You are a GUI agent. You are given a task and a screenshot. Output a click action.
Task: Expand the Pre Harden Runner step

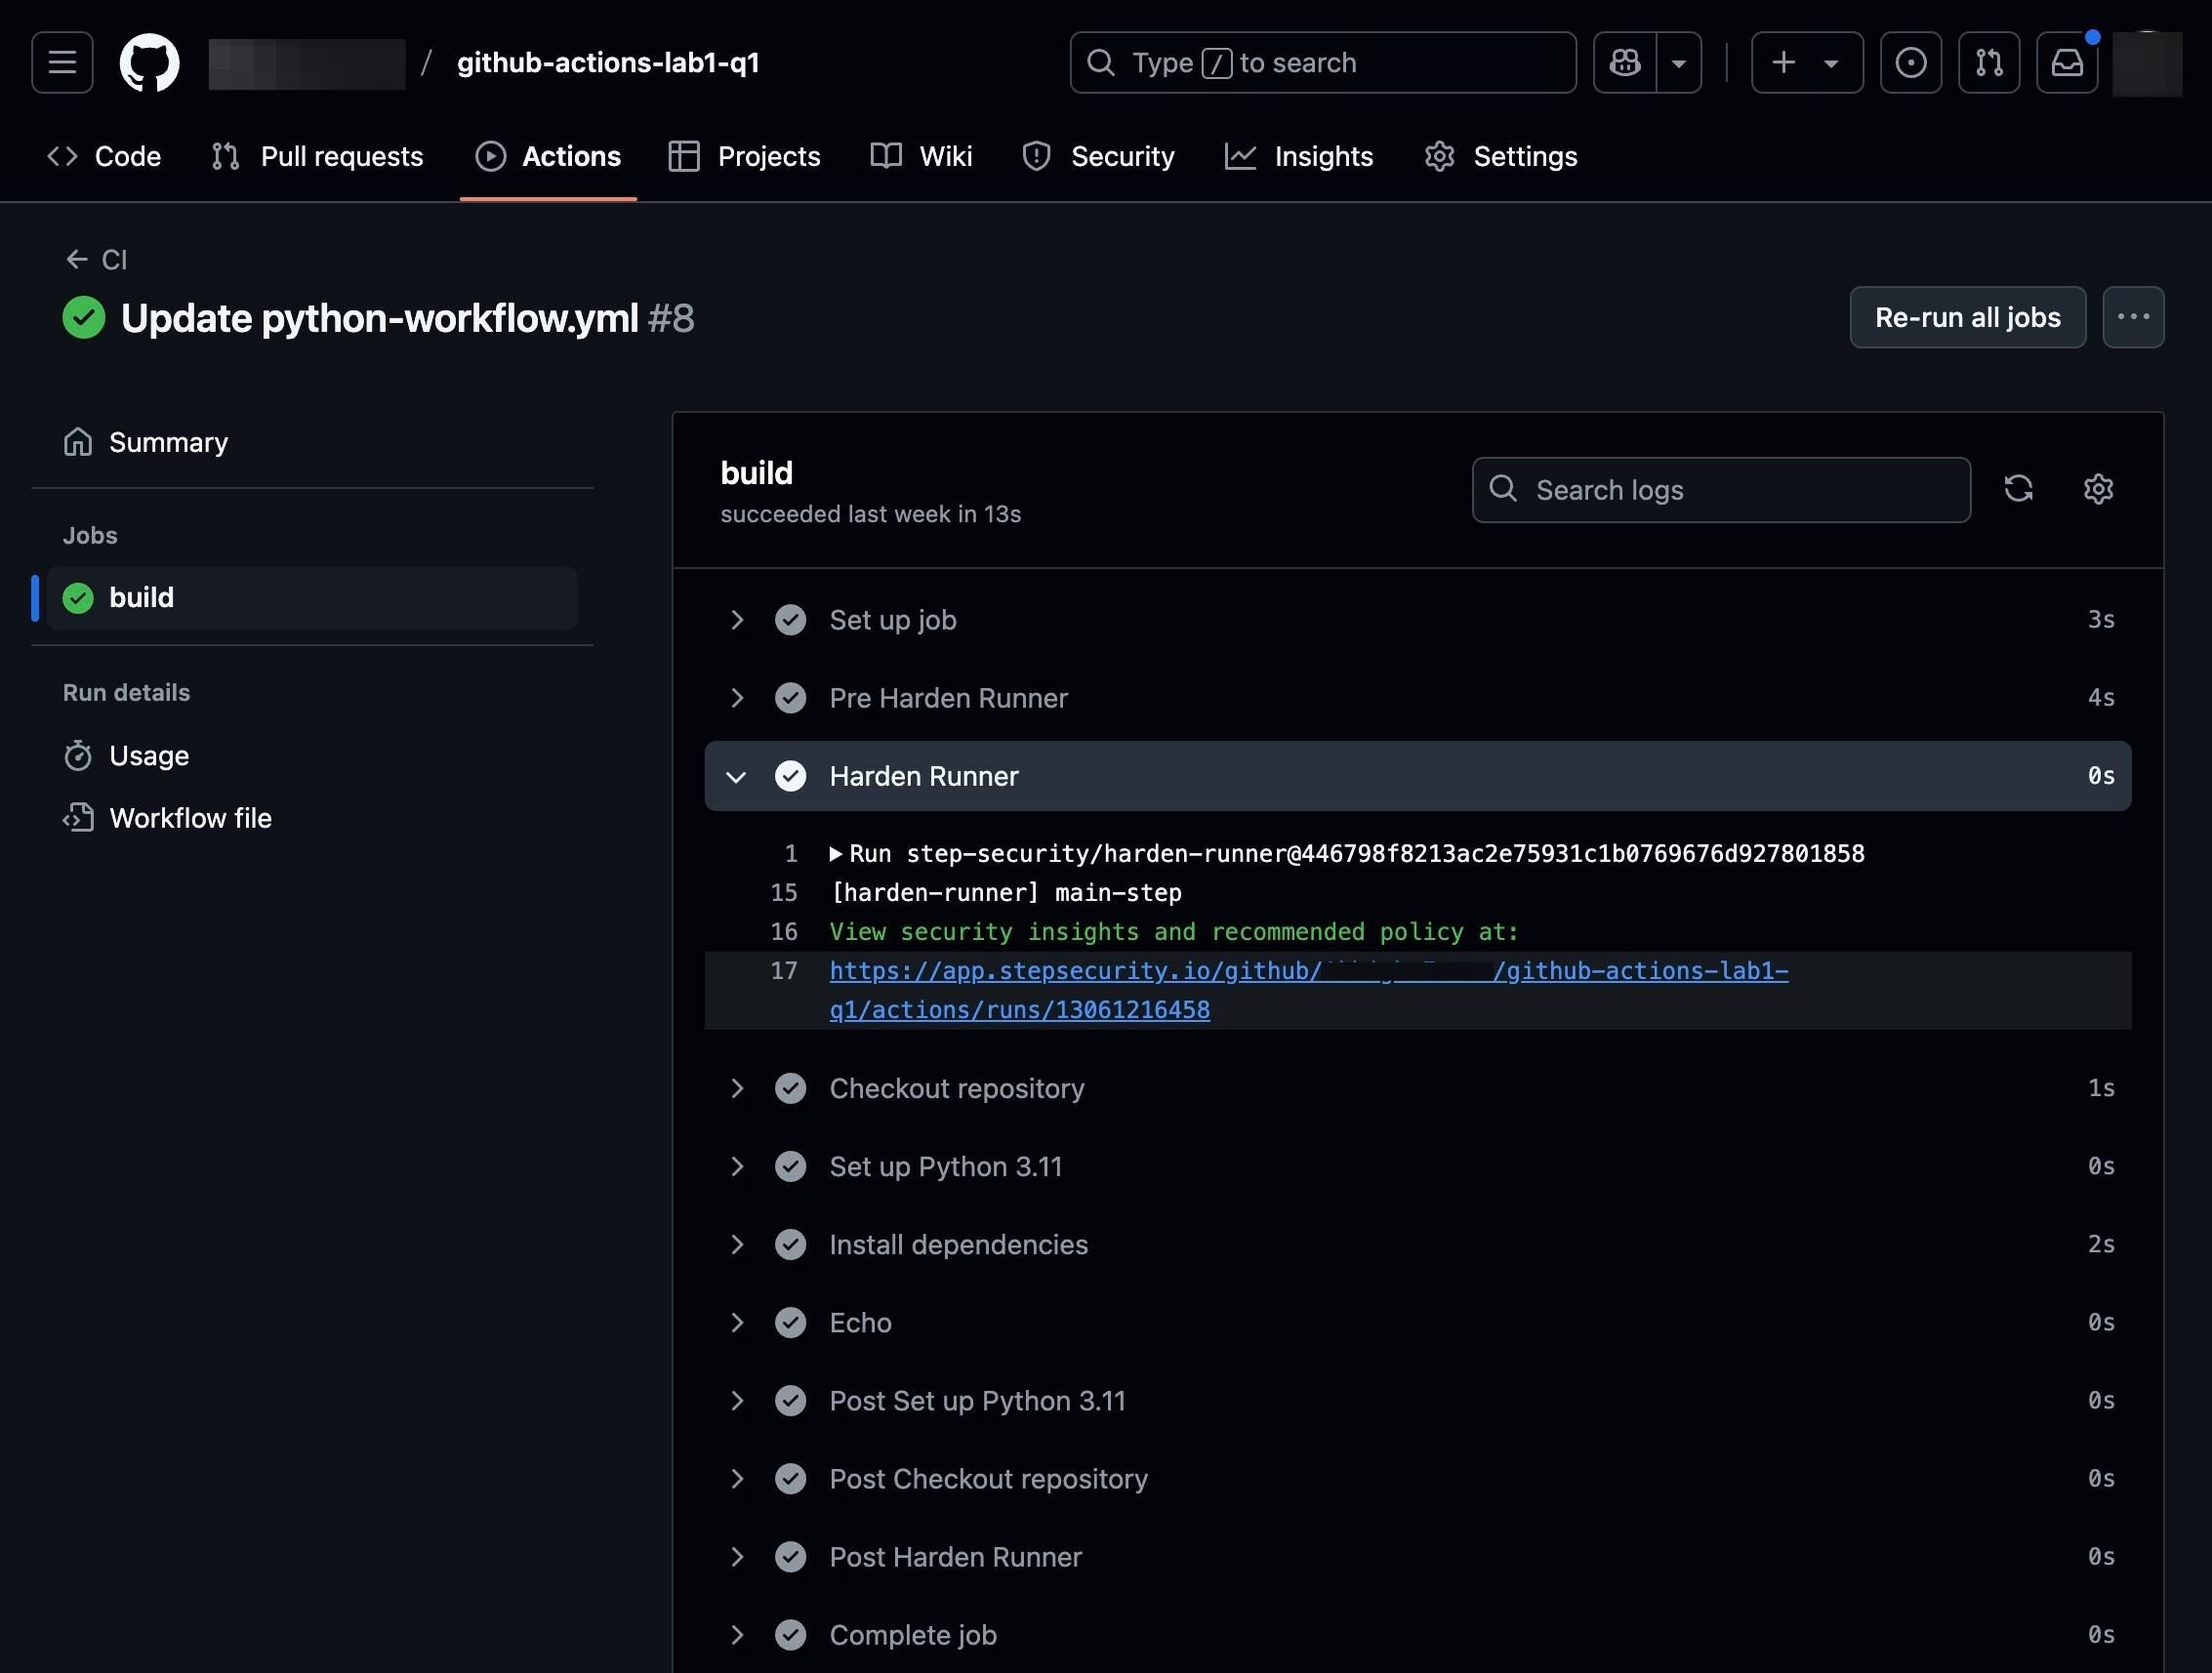(1417, 698)
